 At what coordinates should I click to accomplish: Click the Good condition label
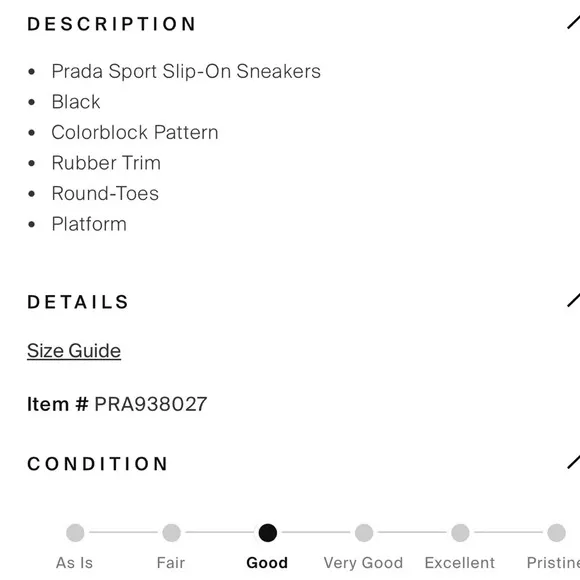click(267, 563)
